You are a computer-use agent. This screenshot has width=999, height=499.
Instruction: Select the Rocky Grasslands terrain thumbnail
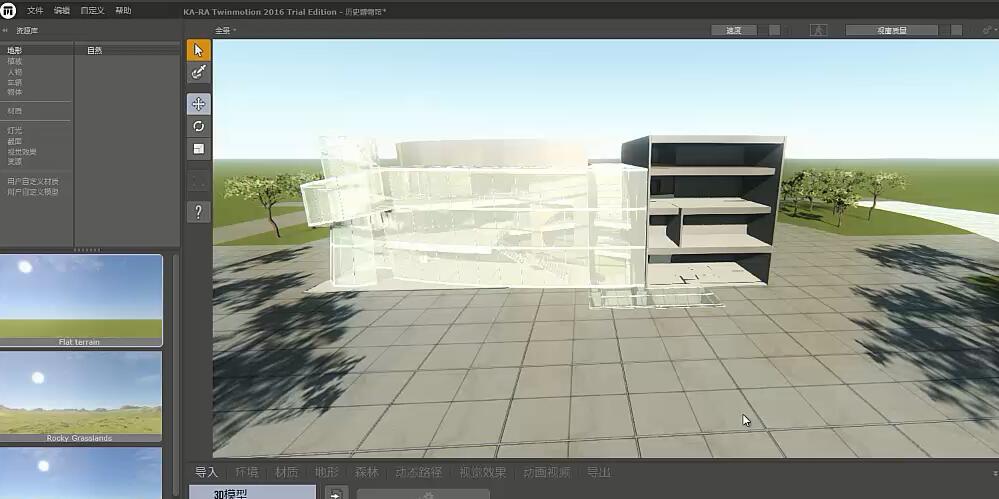point(80,396)
